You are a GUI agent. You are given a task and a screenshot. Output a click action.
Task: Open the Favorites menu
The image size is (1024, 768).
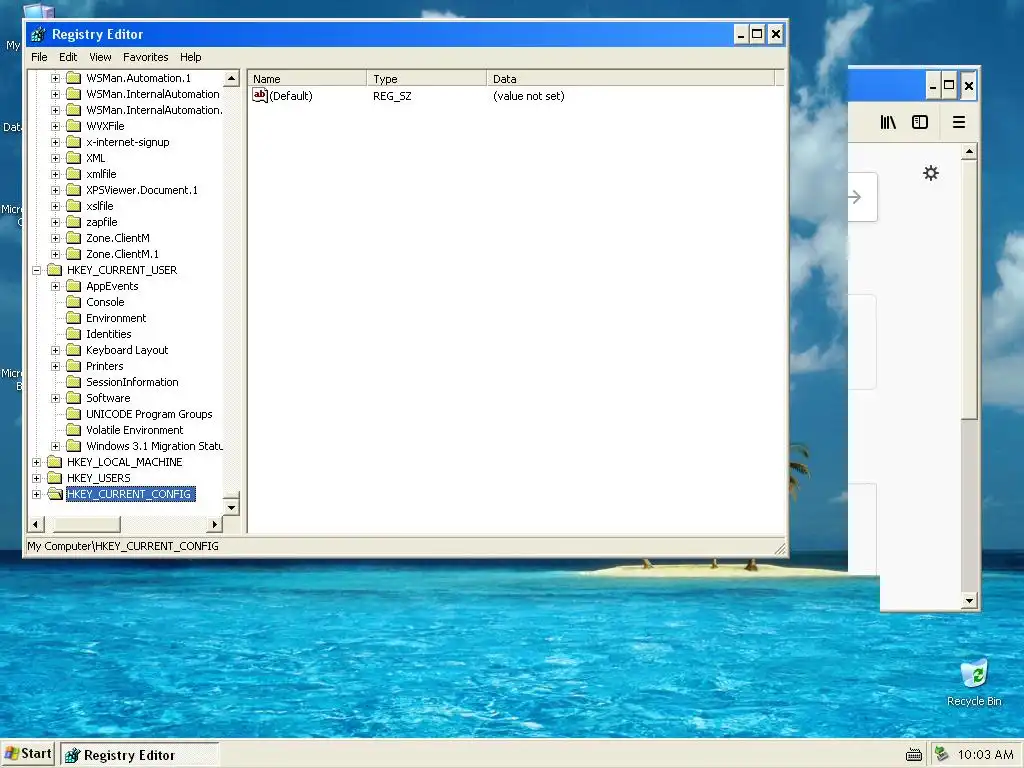tap(146, 57)
